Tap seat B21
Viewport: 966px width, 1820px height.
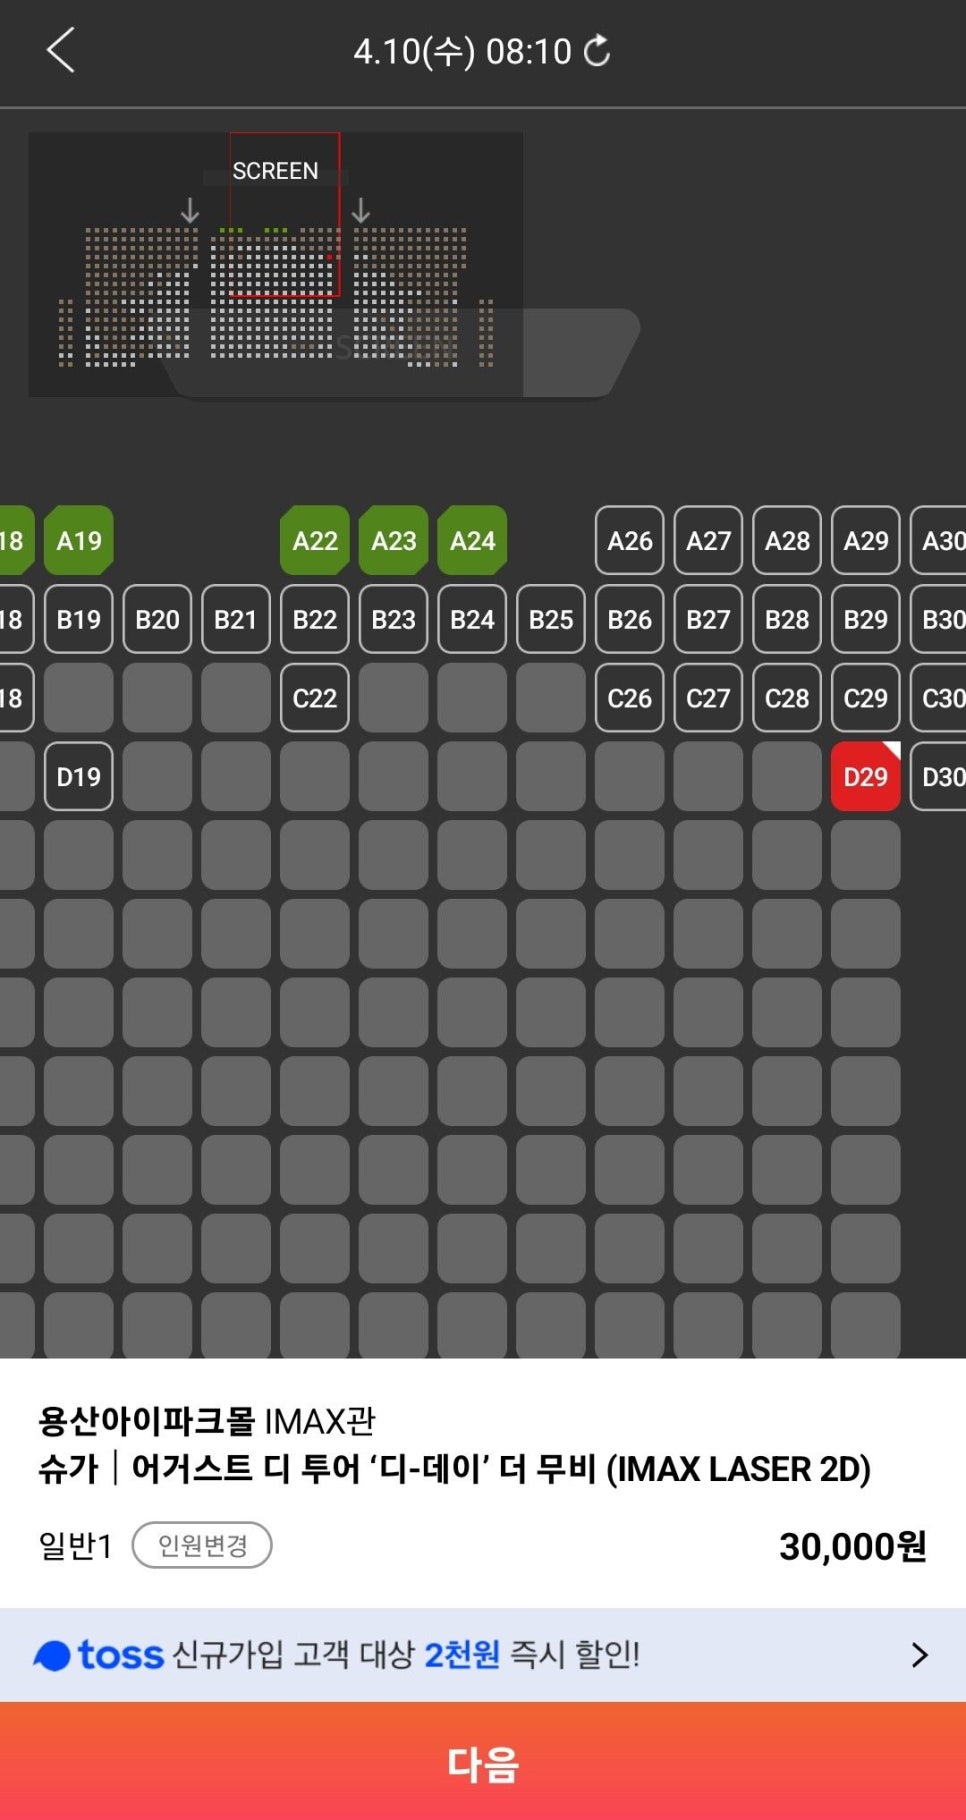click(236, 619)
